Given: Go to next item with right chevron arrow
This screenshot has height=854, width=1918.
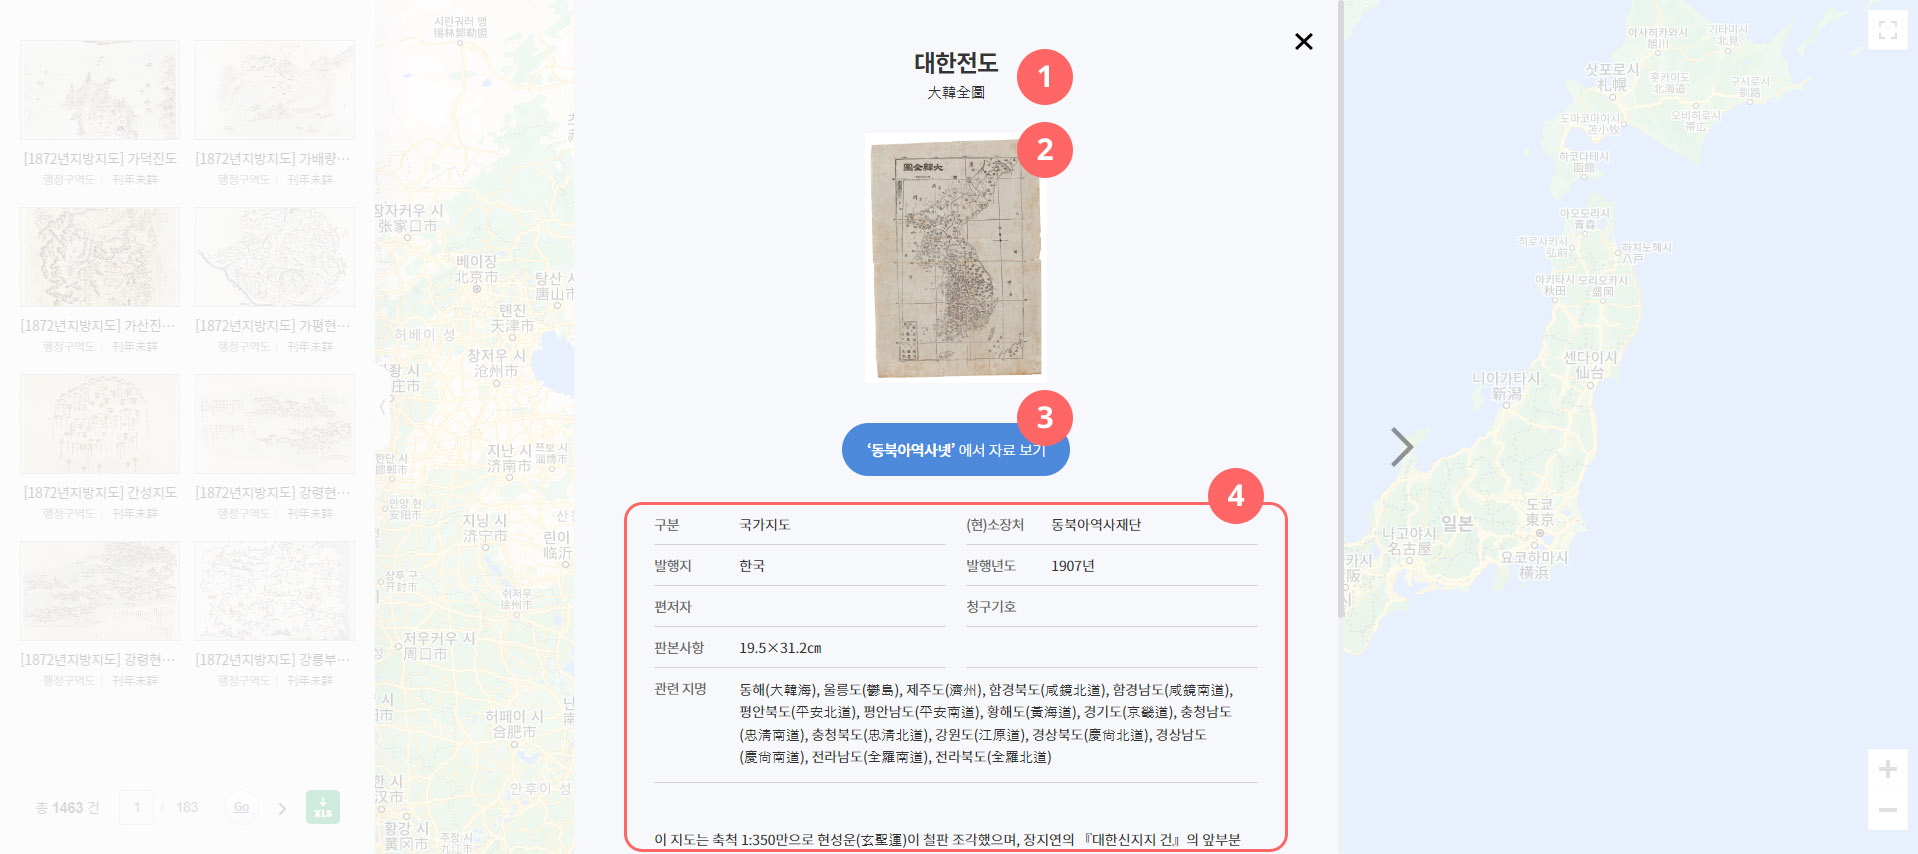Looking at the screenshot, I should click(1401, 447).
